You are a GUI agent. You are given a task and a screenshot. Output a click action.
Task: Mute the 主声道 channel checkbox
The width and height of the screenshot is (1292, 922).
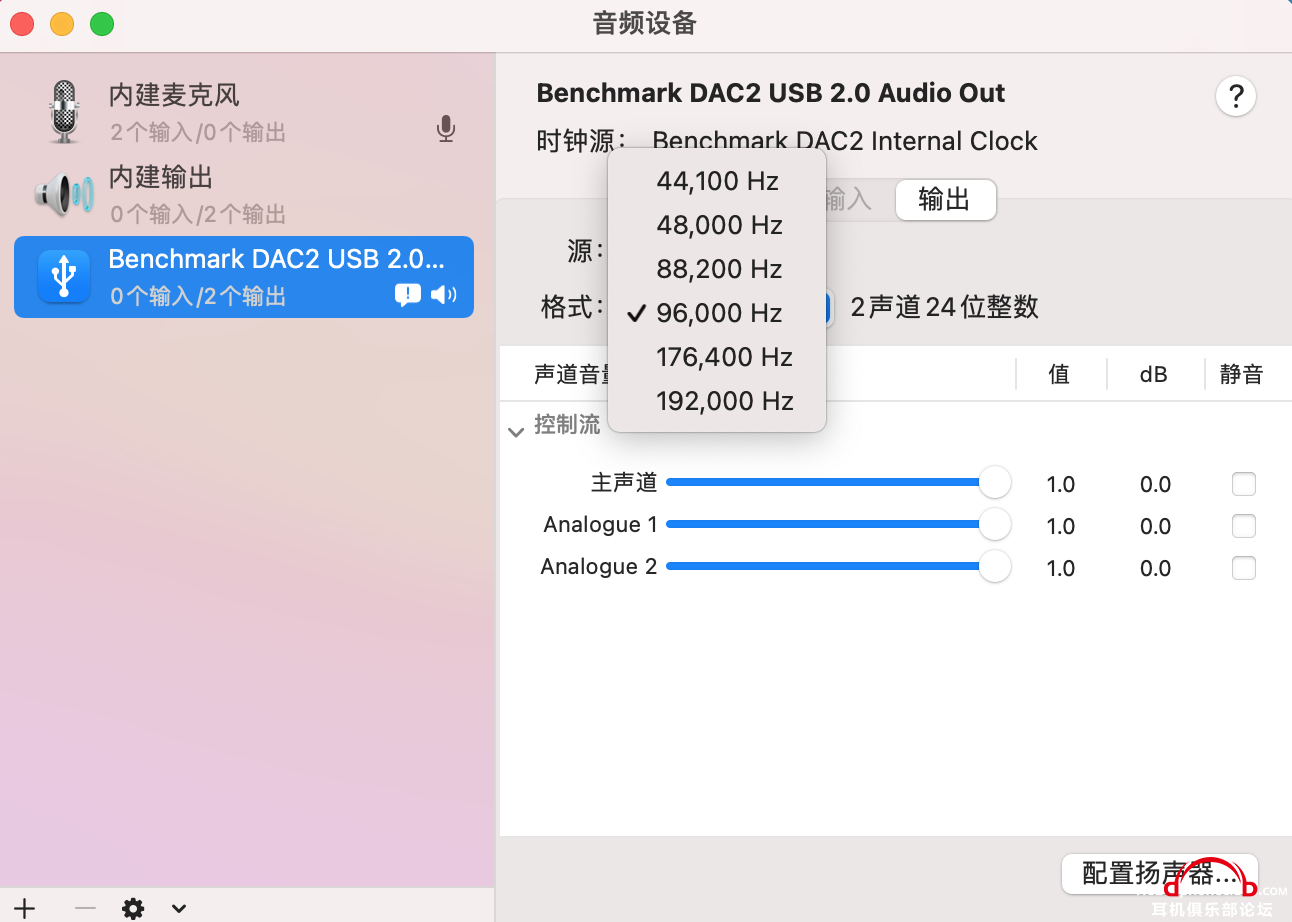point(1244,484)
